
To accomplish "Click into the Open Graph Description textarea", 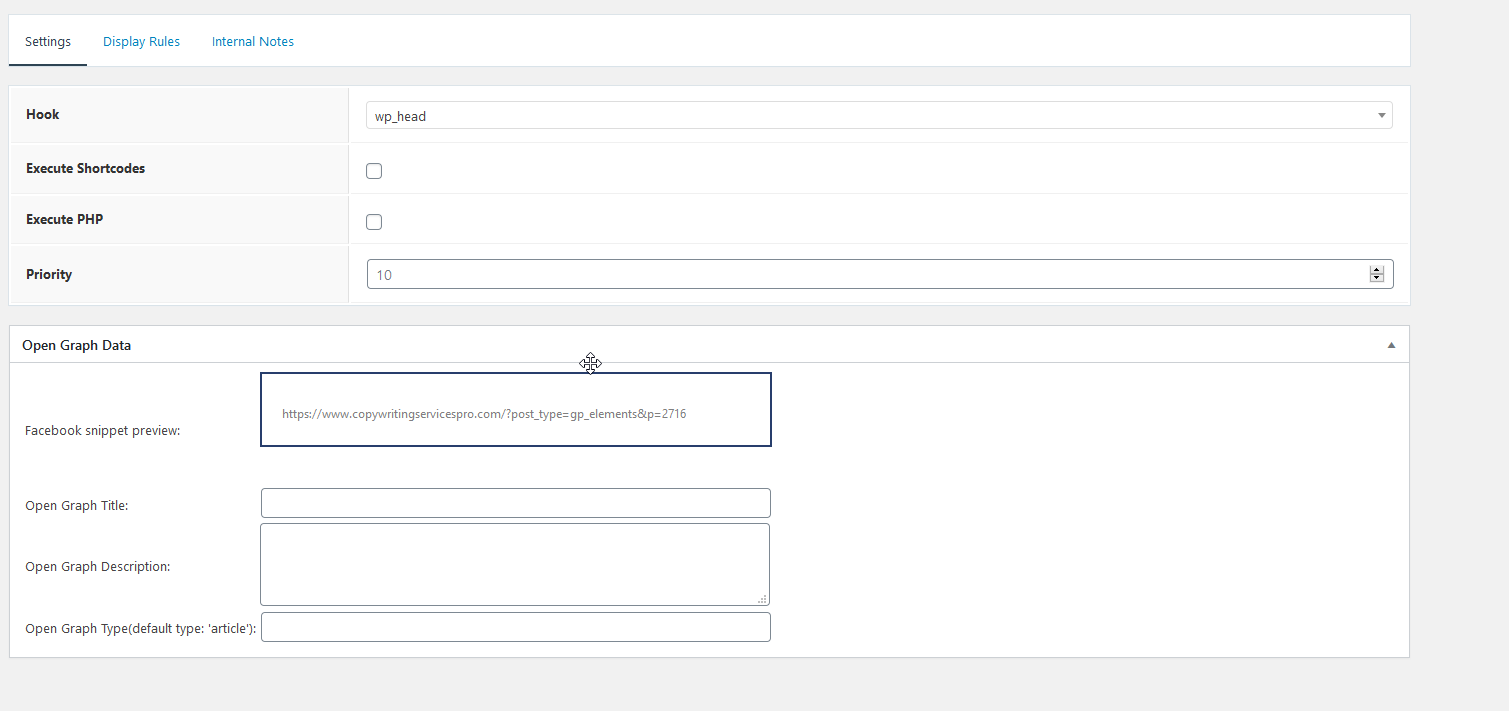I will tap(515, 564).
